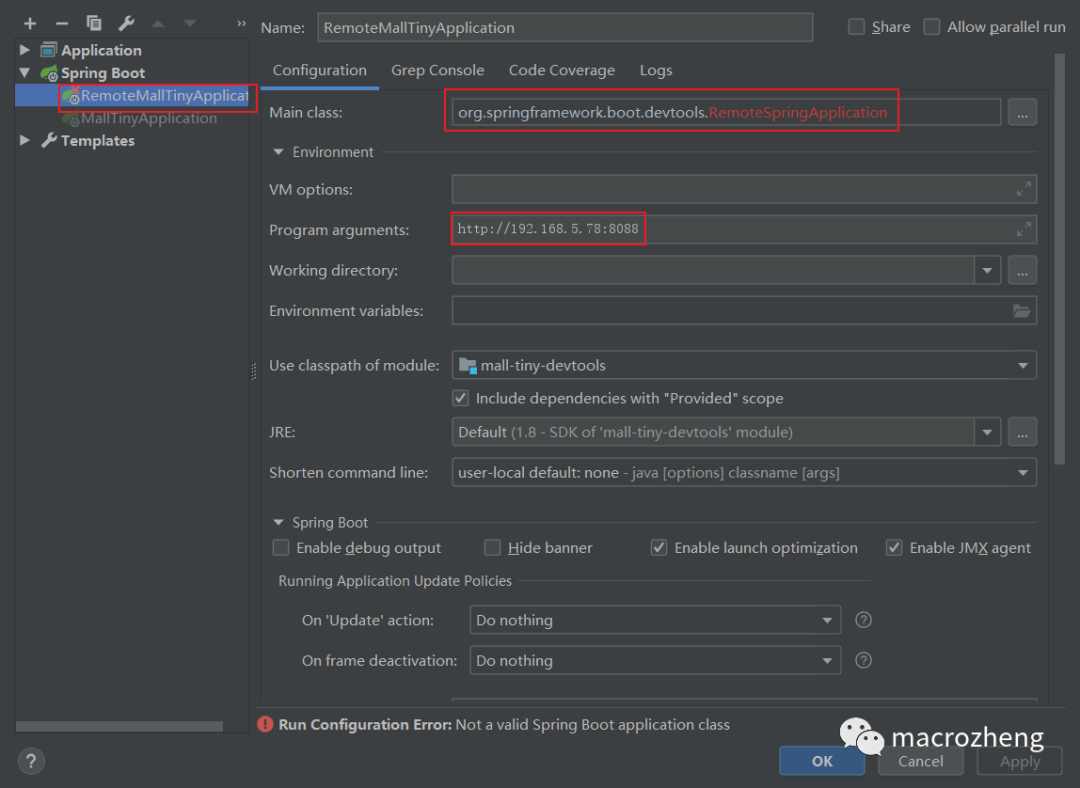Move configuration up with arrow icon
The height and width of the screenshot is (788, 1080).
[x=158, y=24]
